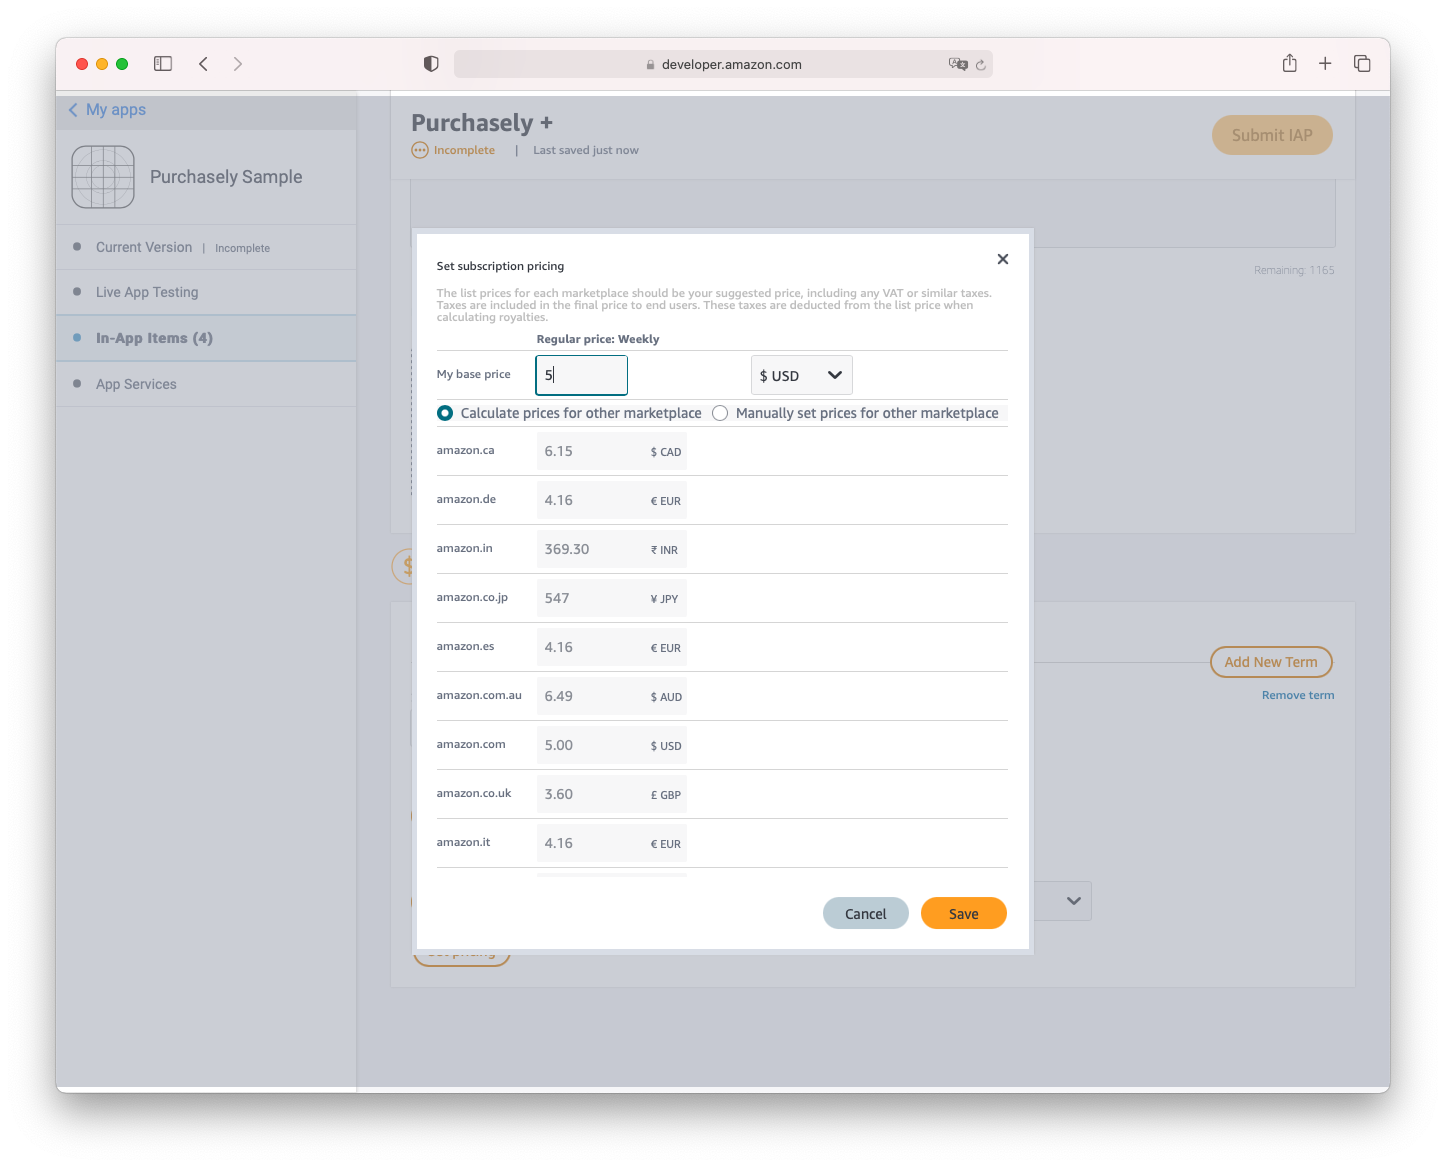Click the My apps link
The width and height of the screenshot is (1446, 1167).
click(x=116, y=110)
